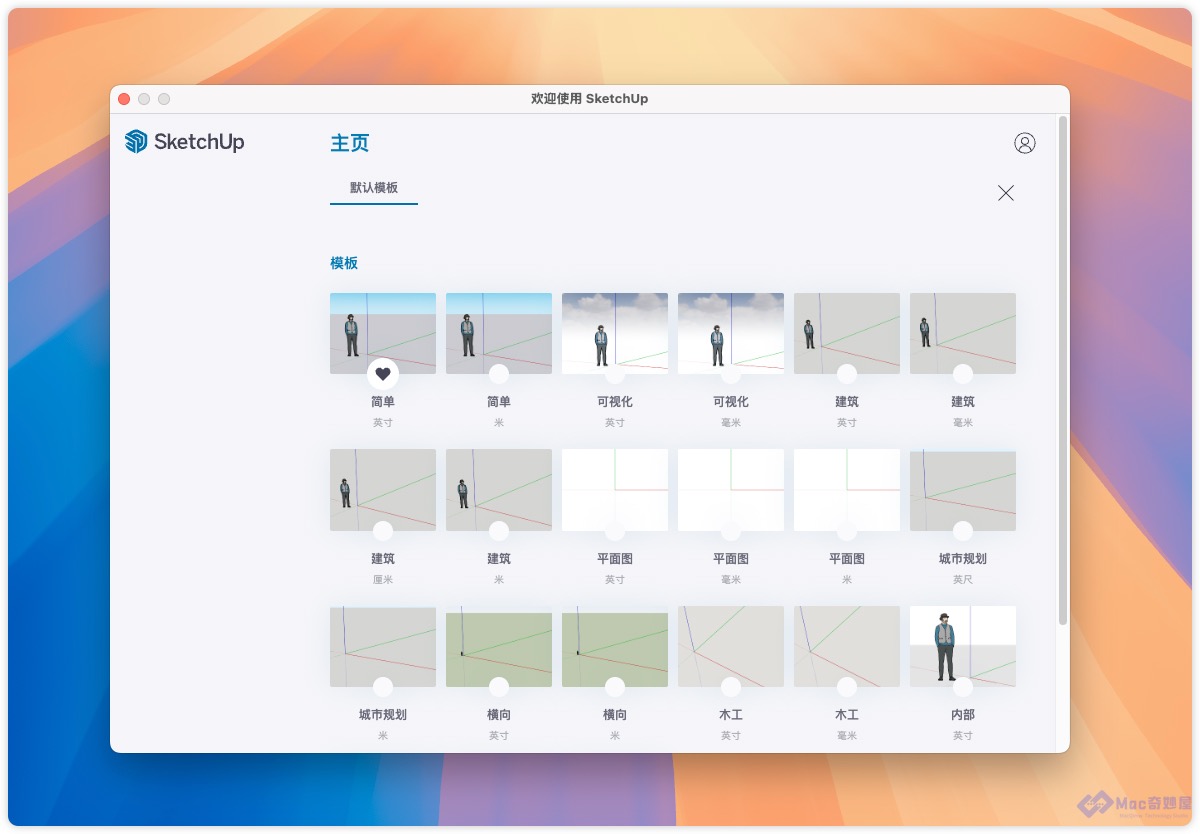Click the 主页 page heading

click(350, 143)
